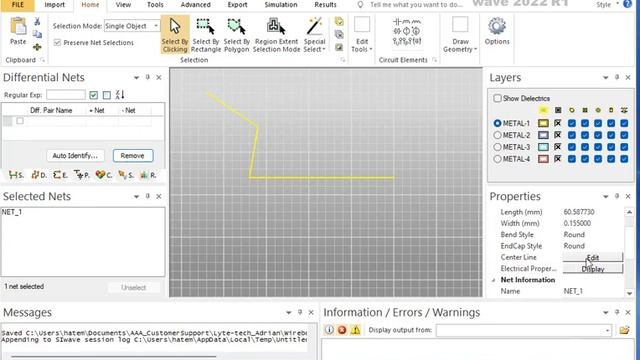The width and height of the screenshot is (640, 360).
Task: Click the pin icon on Layers panel
Action: click(617, 77)
